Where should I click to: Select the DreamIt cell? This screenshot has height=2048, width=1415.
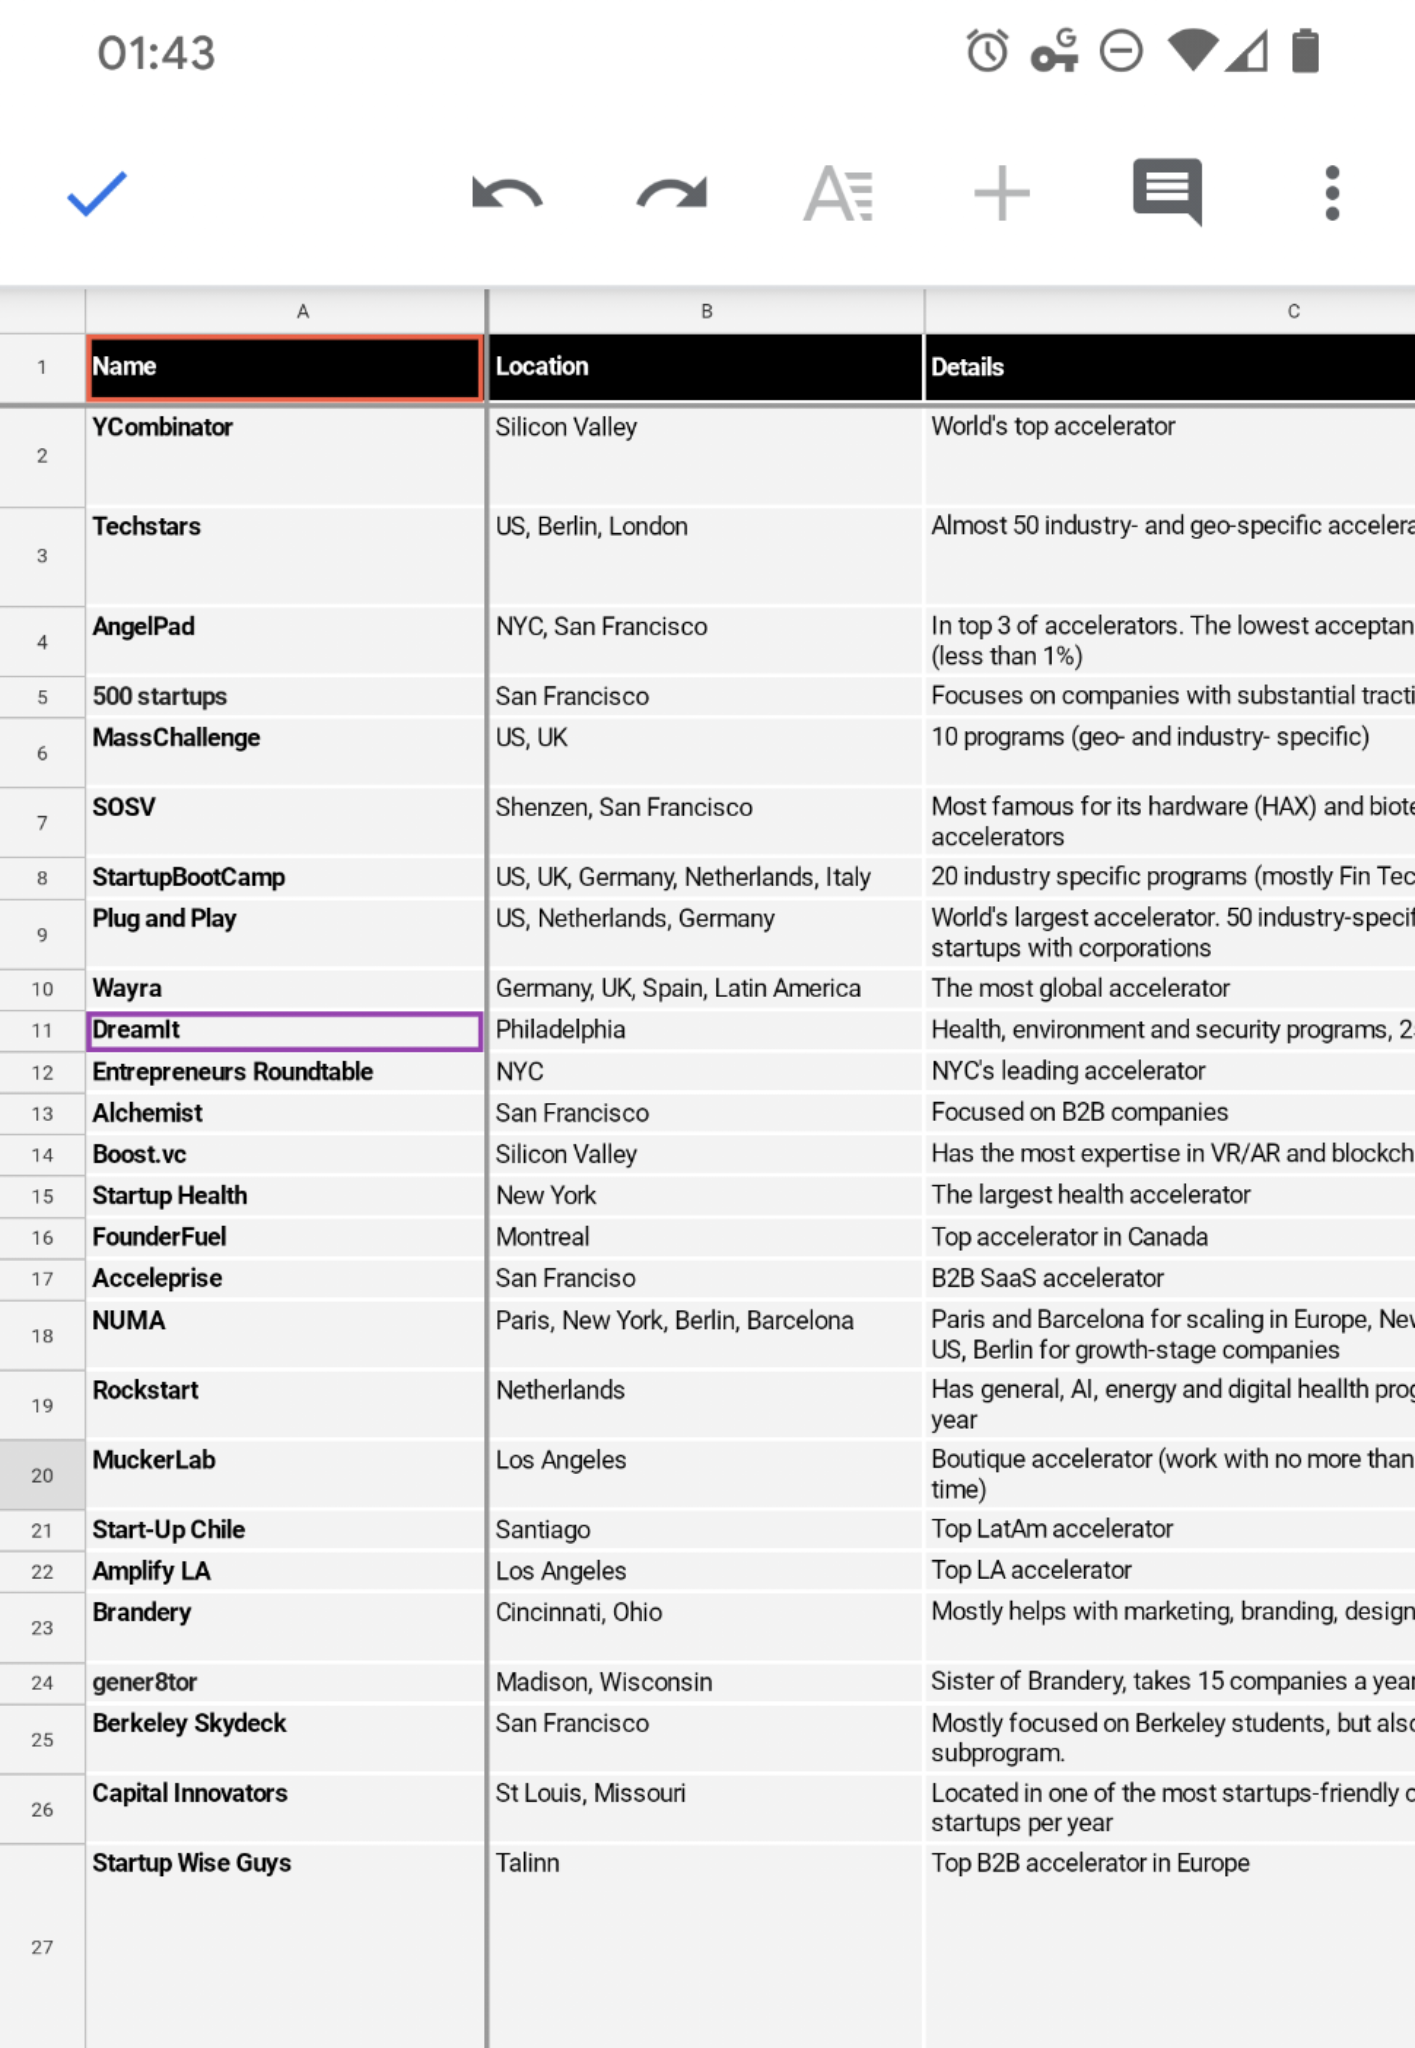[286, 1031]
